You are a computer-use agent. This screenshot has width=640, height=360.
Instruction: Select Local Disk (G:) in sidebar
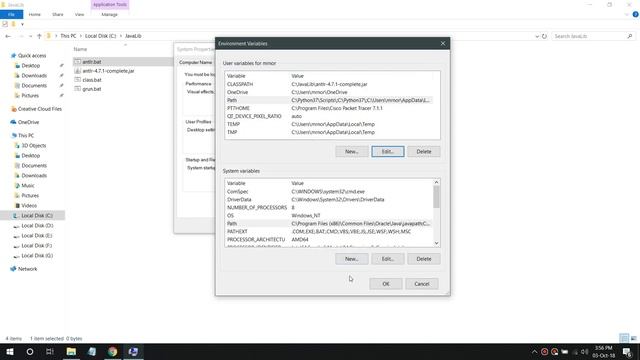[x=37, y=256]
